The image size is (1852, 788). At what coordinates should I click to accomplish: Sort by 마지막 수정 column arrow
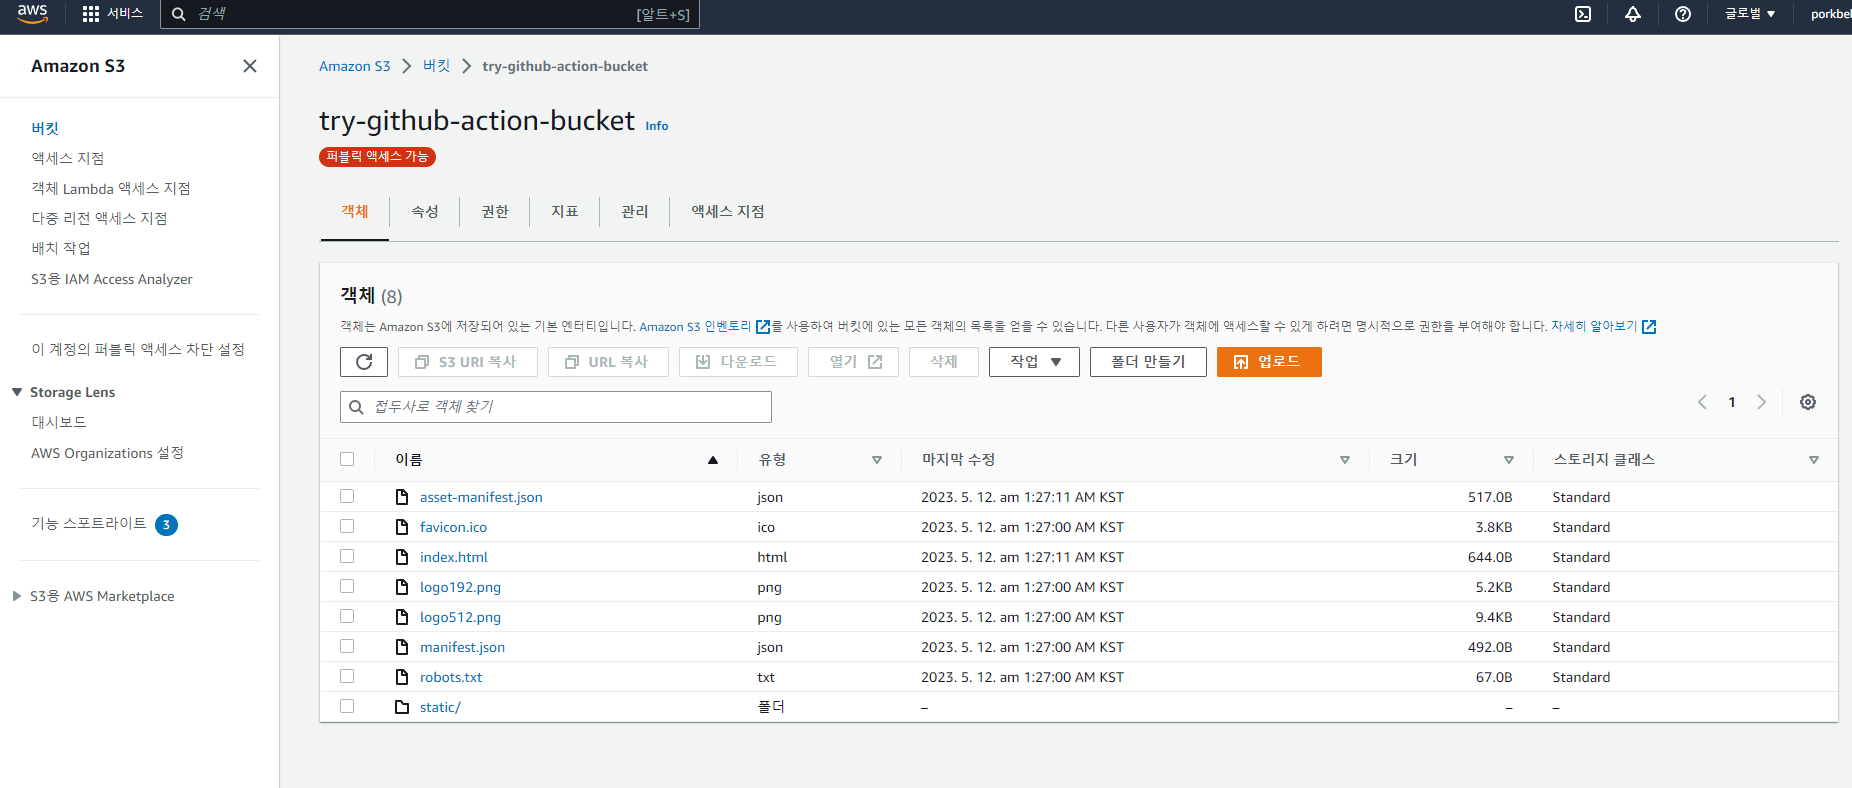coord(1345,460)
